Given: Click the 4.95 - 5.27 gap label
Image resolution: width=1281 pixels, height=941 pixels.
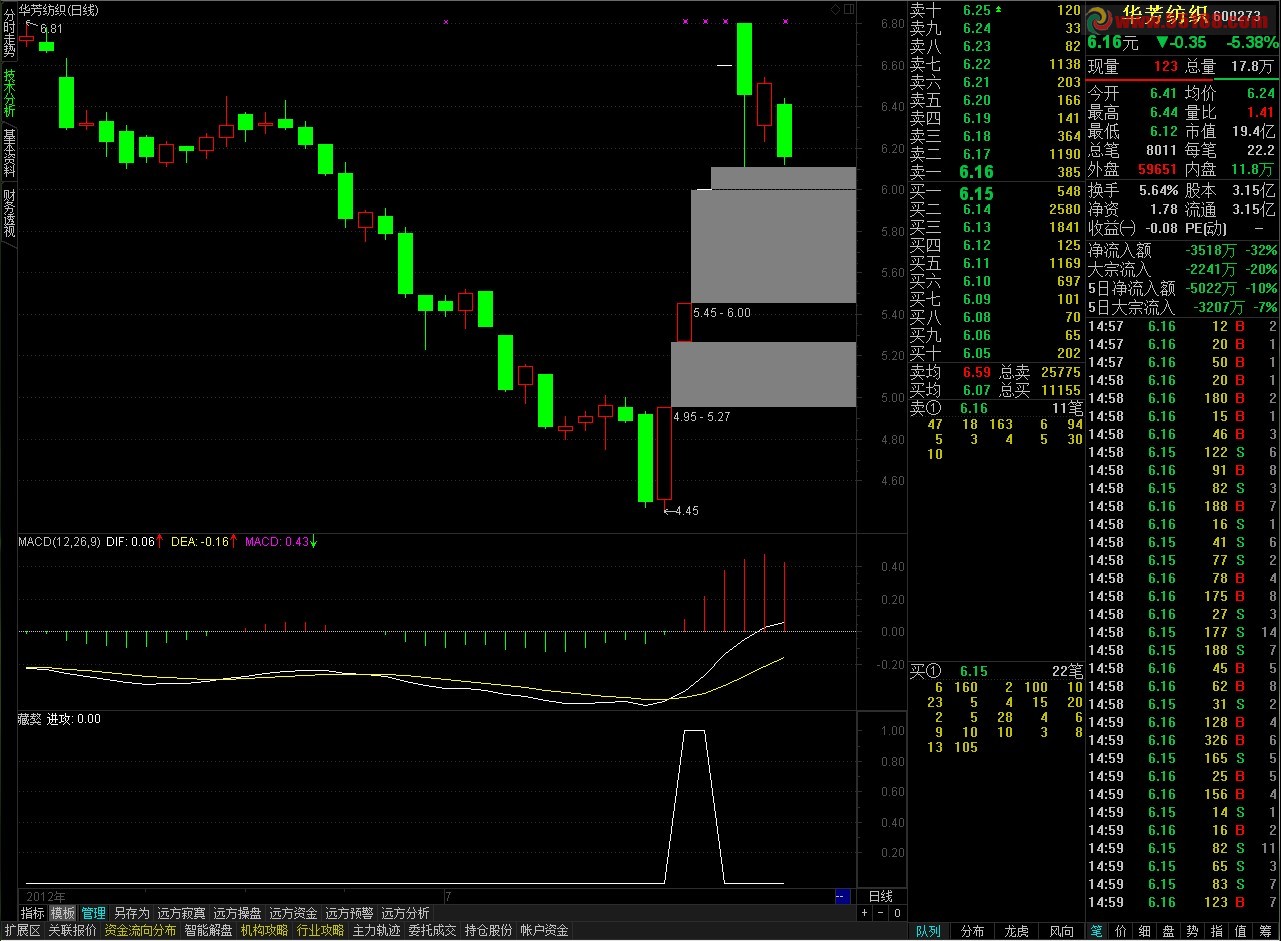Looking at the screenshot, I should (702, 416).
